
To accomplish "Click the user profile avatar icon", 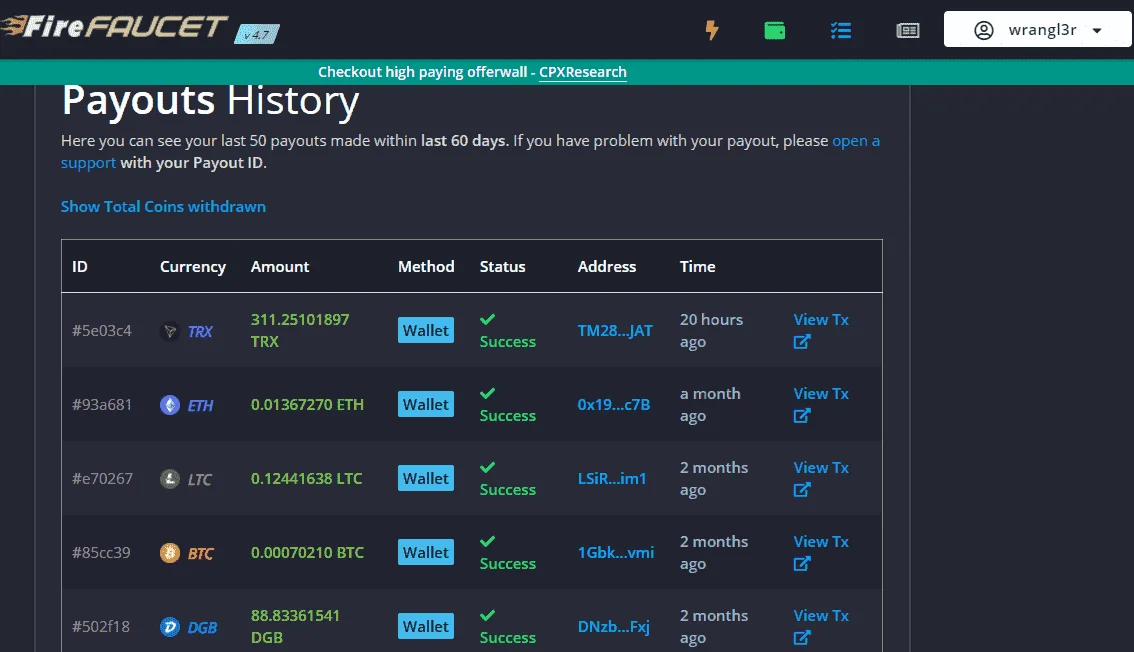I will (984, 30).
